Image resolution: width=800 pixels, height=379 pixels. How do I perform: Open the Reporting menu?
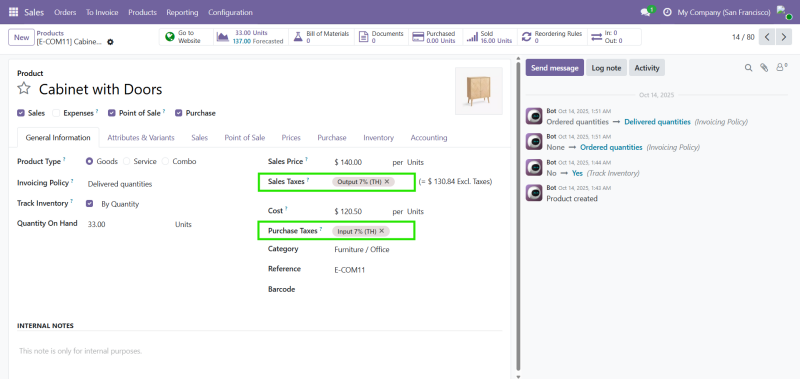point(182,12)
